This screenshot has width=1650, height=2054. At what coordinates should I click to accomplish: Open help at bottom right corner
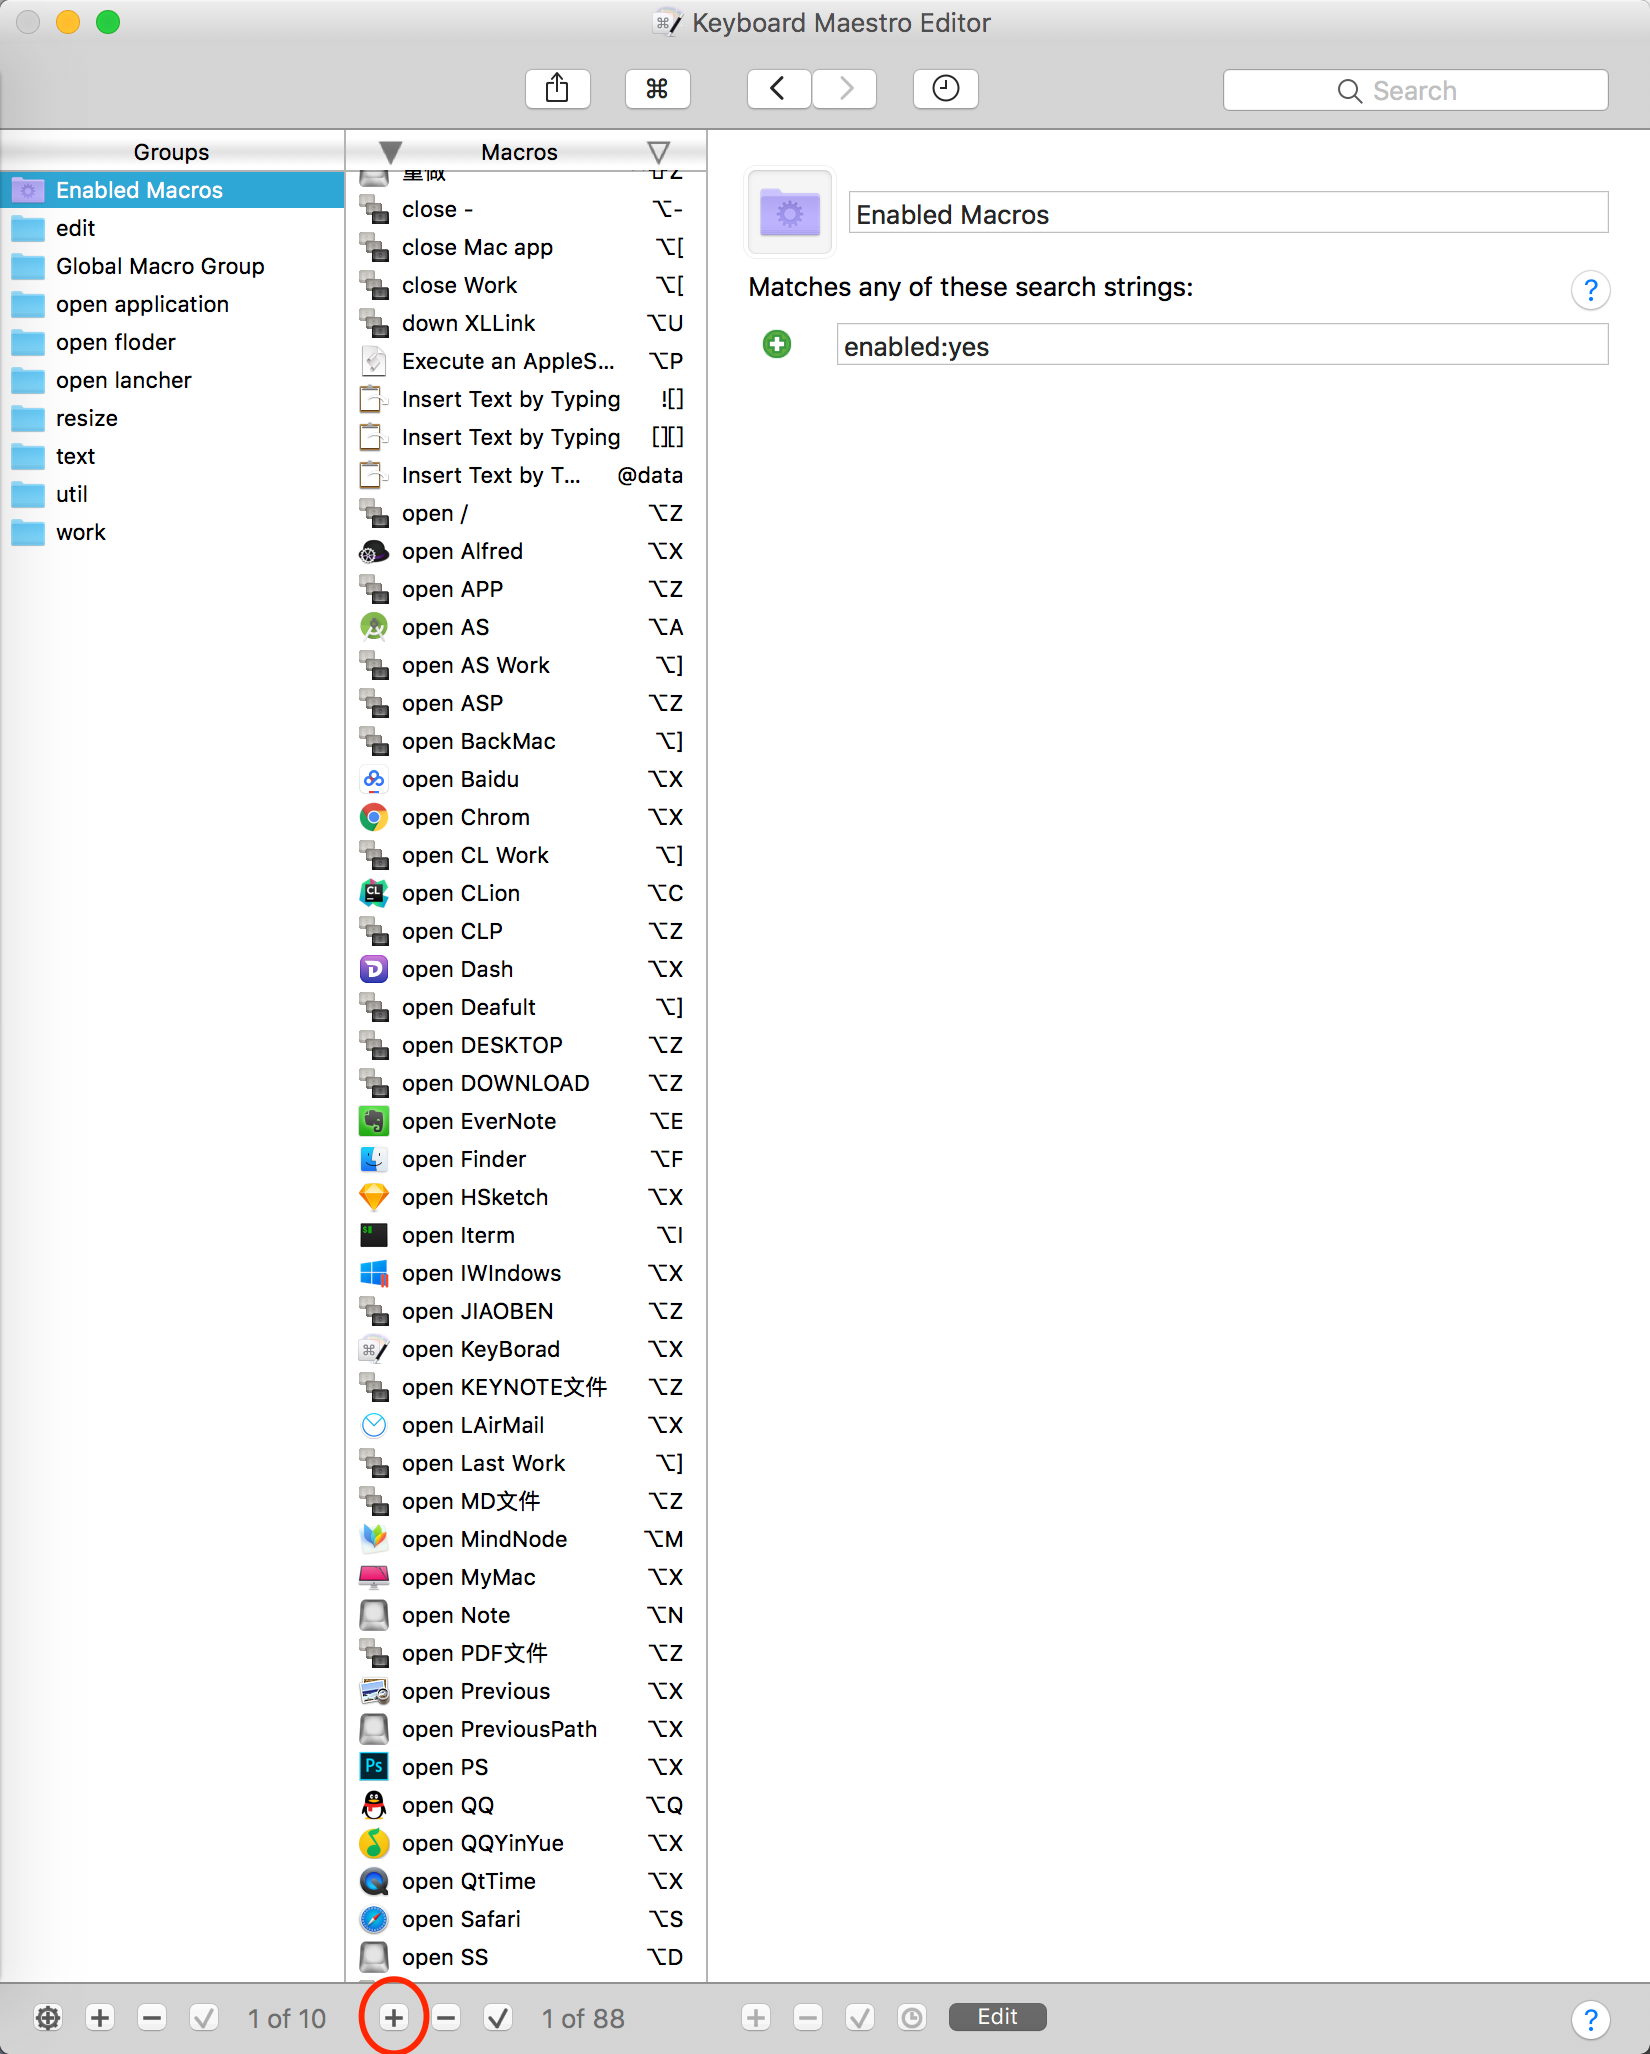click(1590, 2019)
